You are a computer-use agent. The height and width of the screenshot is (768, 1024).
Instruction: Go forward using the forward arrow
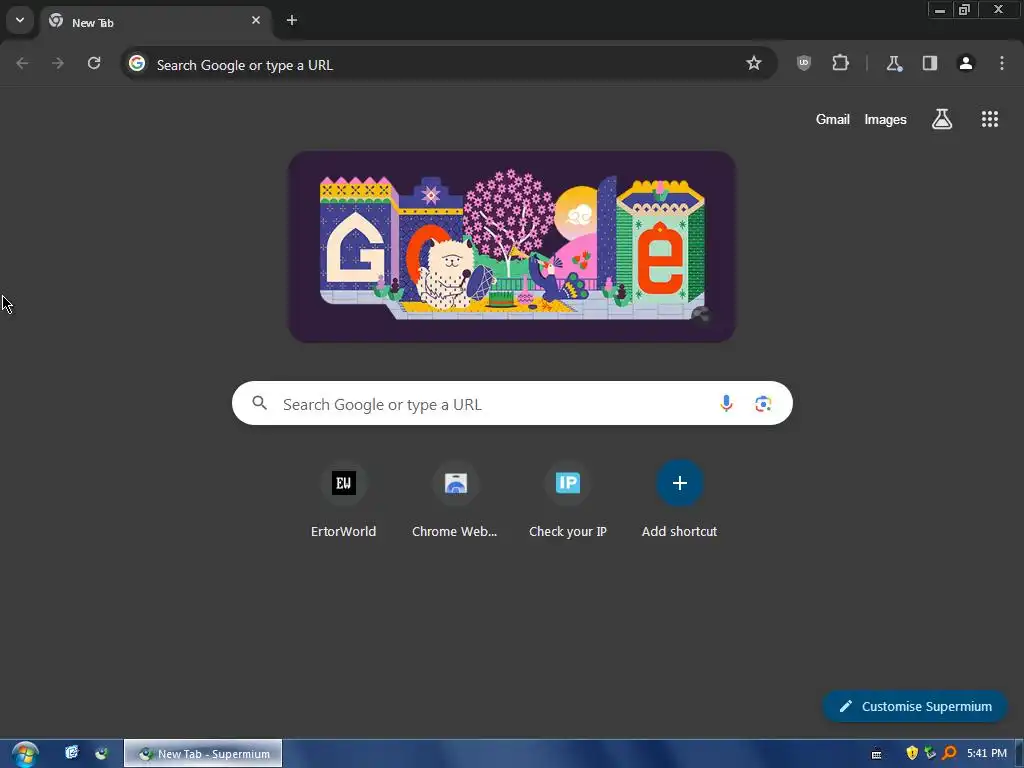[x=58, y=63]
